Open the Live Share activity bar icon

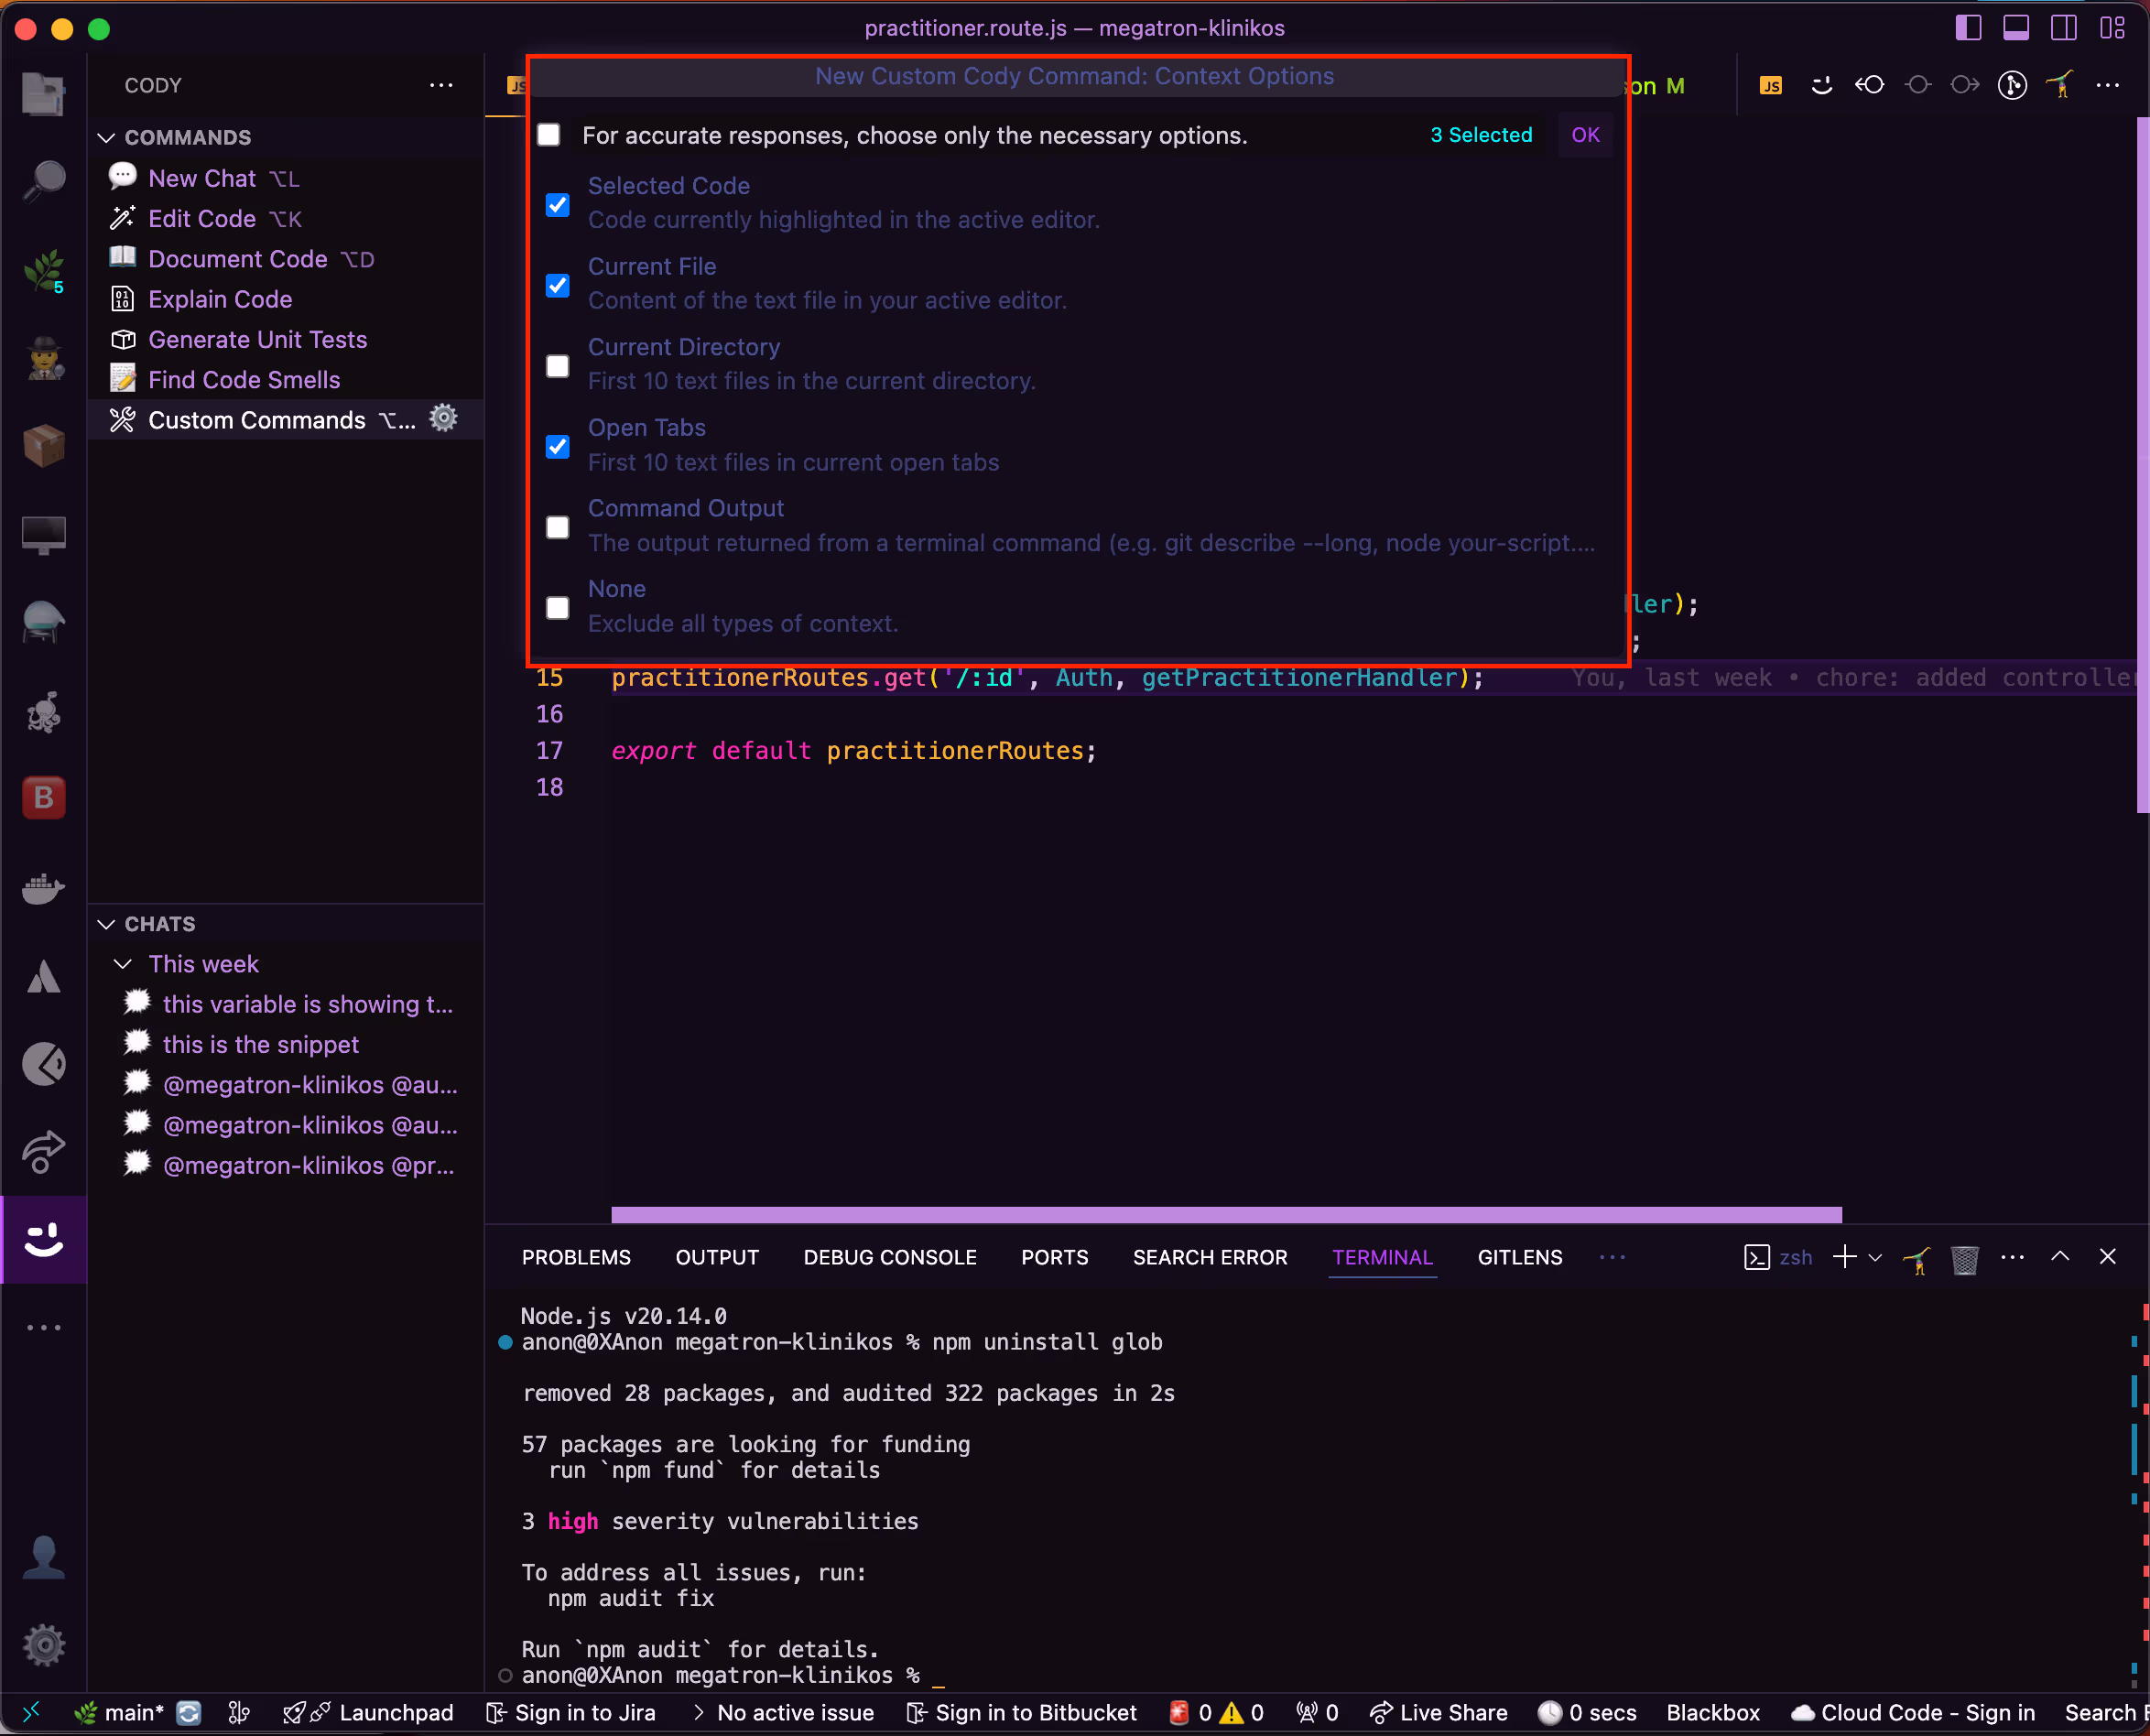43,1152
